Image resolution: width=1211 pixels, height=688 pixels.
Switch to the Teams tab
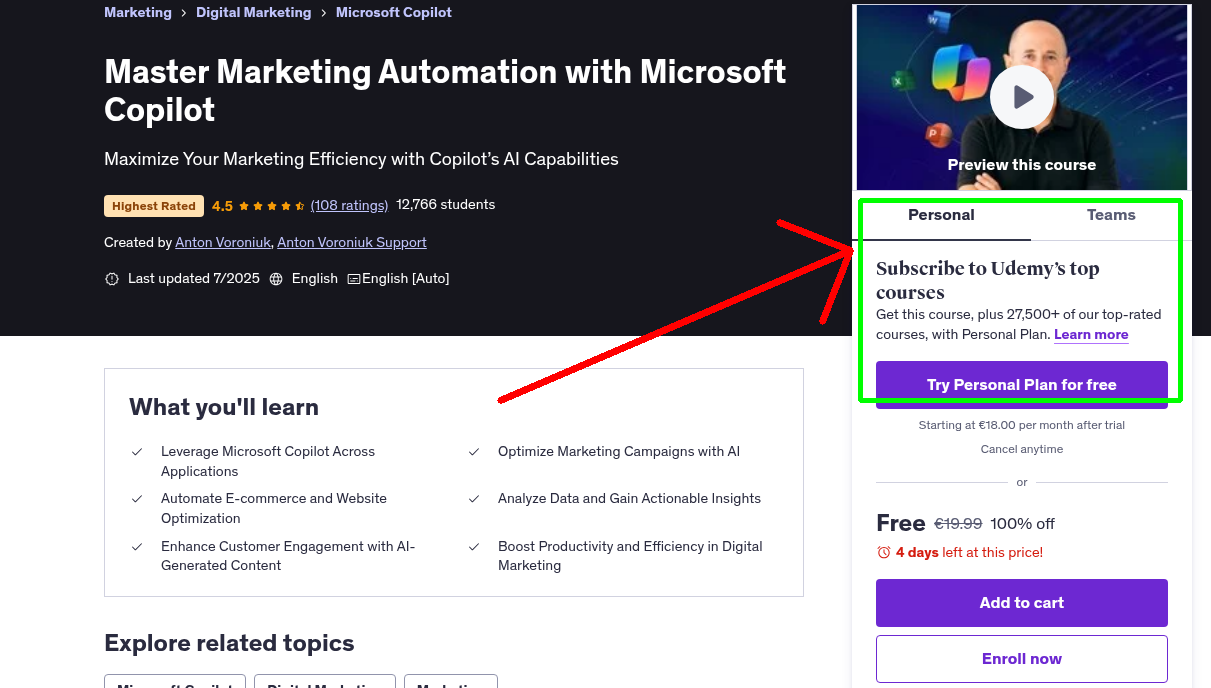click(x=1111, y=215)
